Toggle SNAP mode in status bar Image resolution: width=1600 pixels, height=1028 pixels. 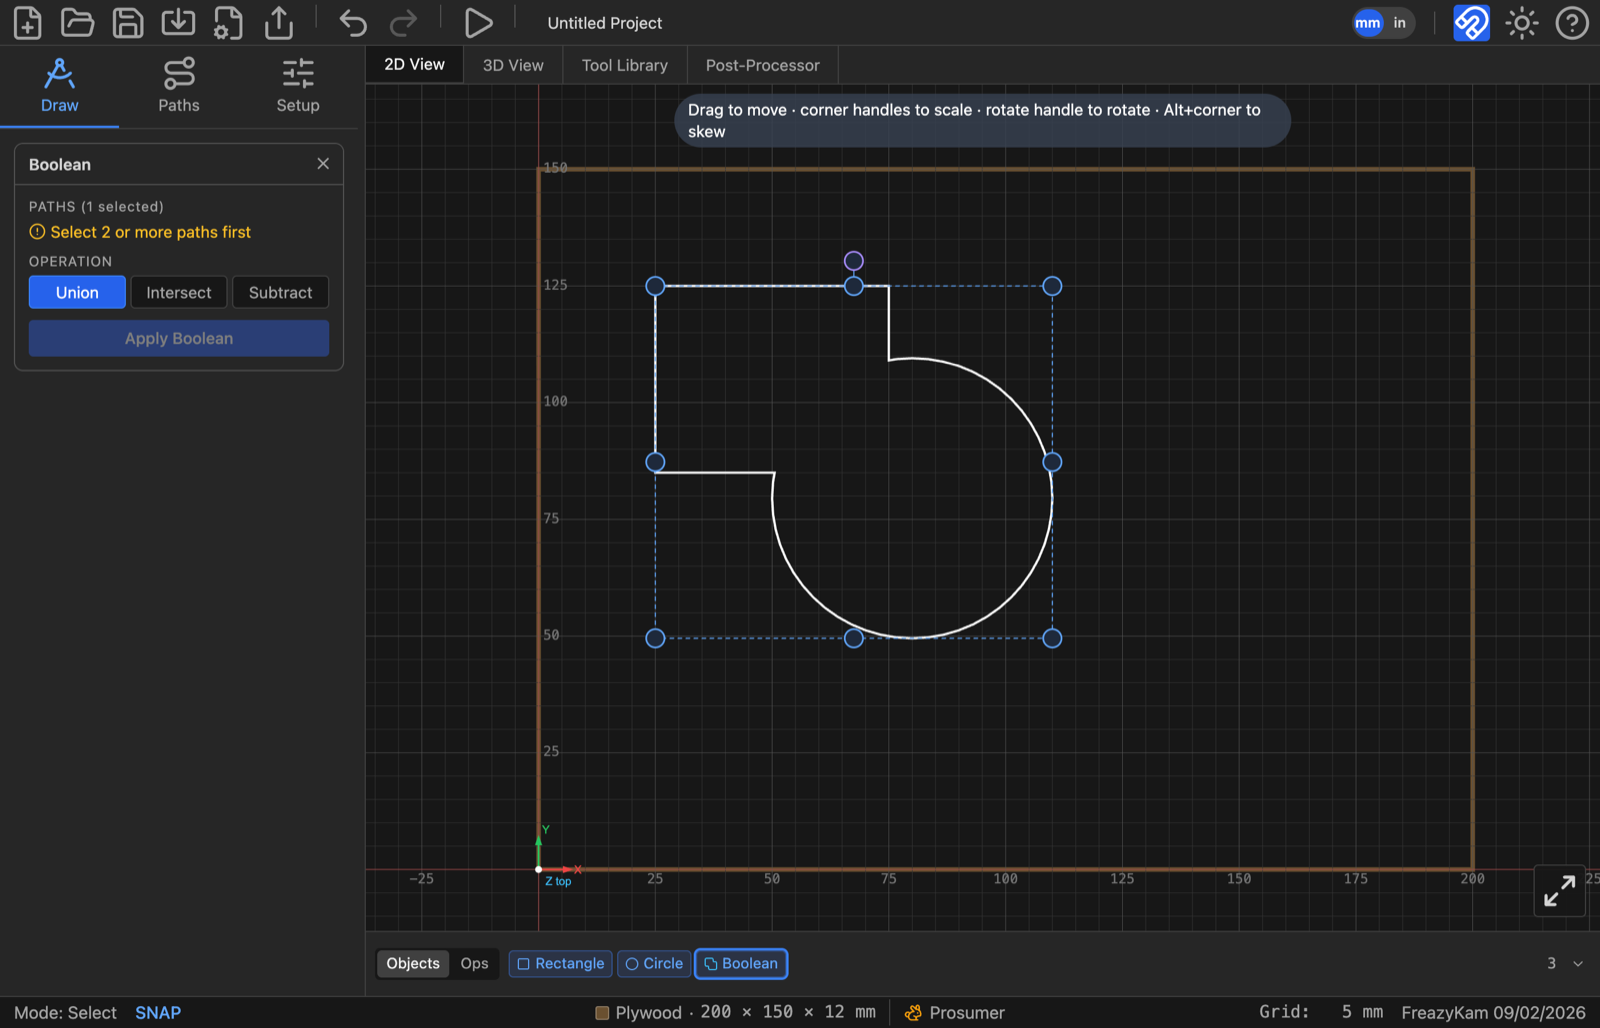coord(158,1013)
